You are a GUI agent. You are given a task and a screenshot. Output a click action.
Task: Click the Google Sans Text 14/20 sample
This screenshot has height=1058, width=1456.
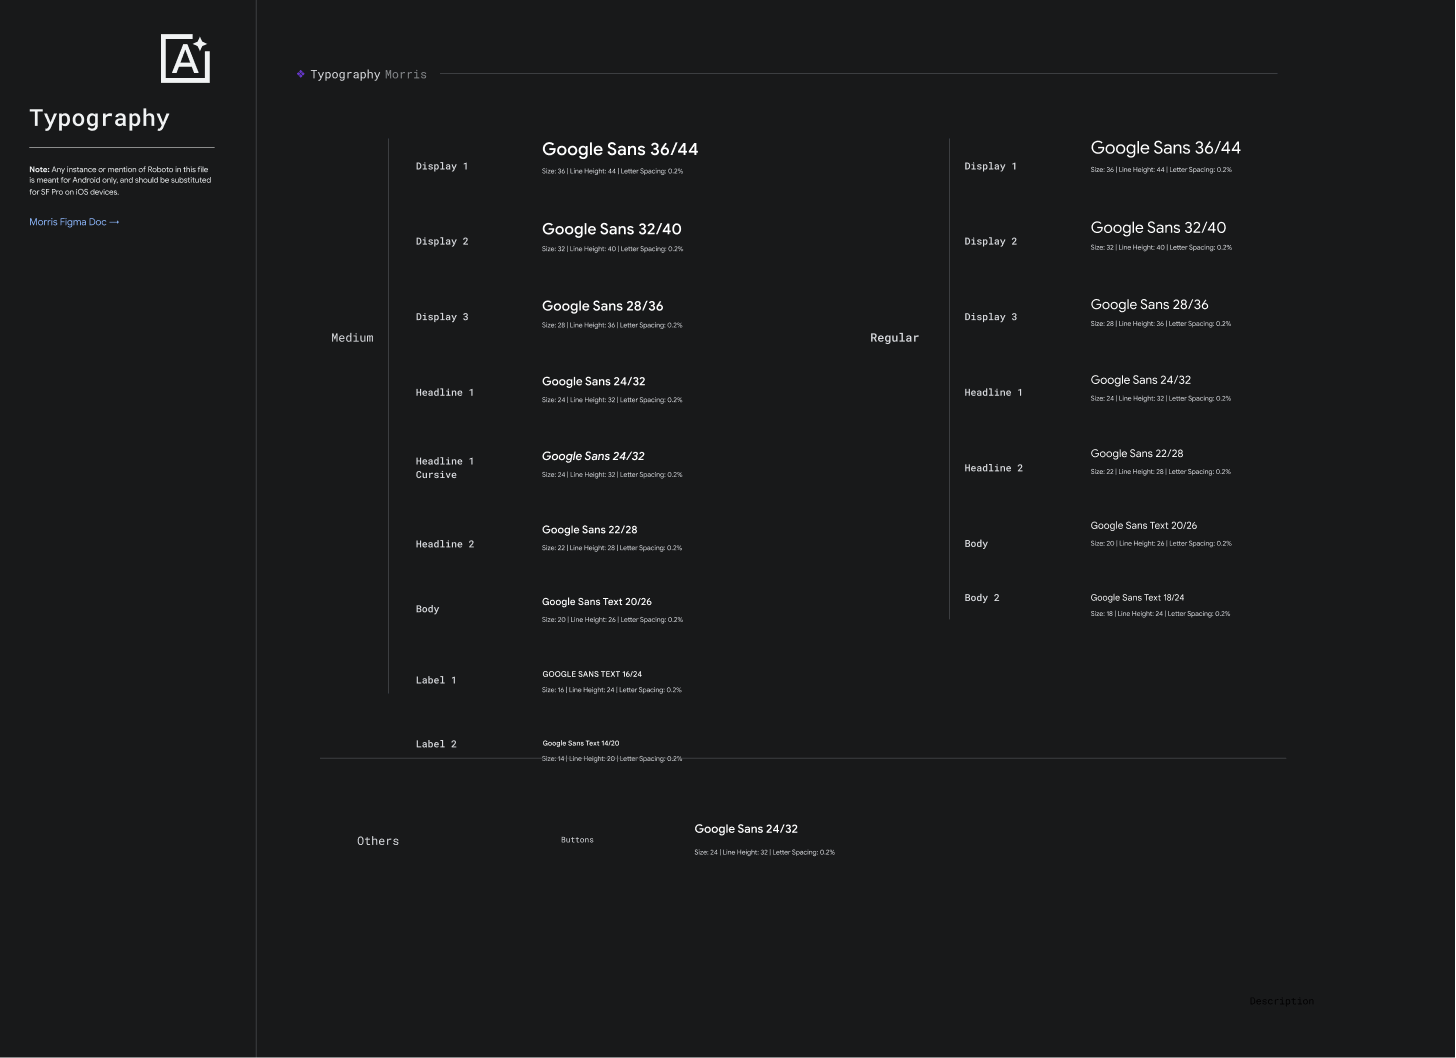(581, 743)
